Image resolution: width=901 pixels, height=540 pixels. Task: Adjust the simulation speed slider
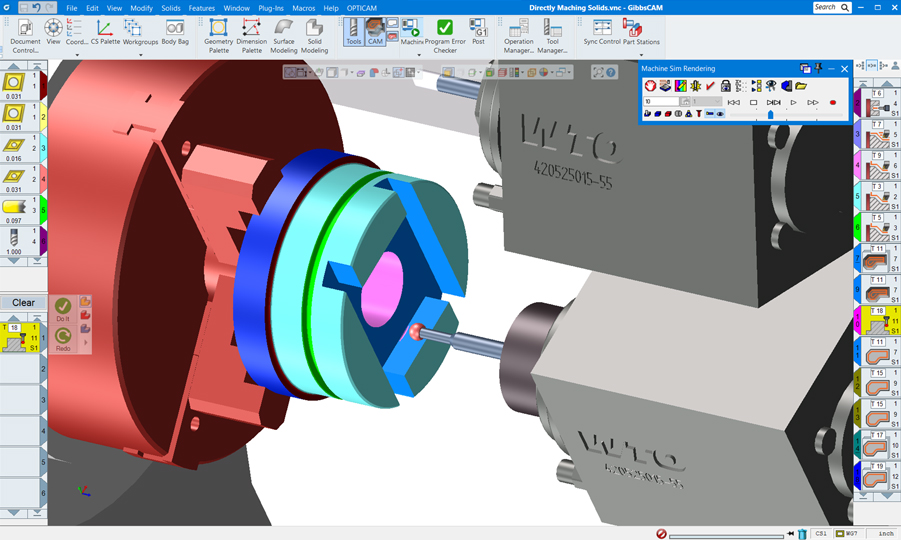tap(770, 115)
